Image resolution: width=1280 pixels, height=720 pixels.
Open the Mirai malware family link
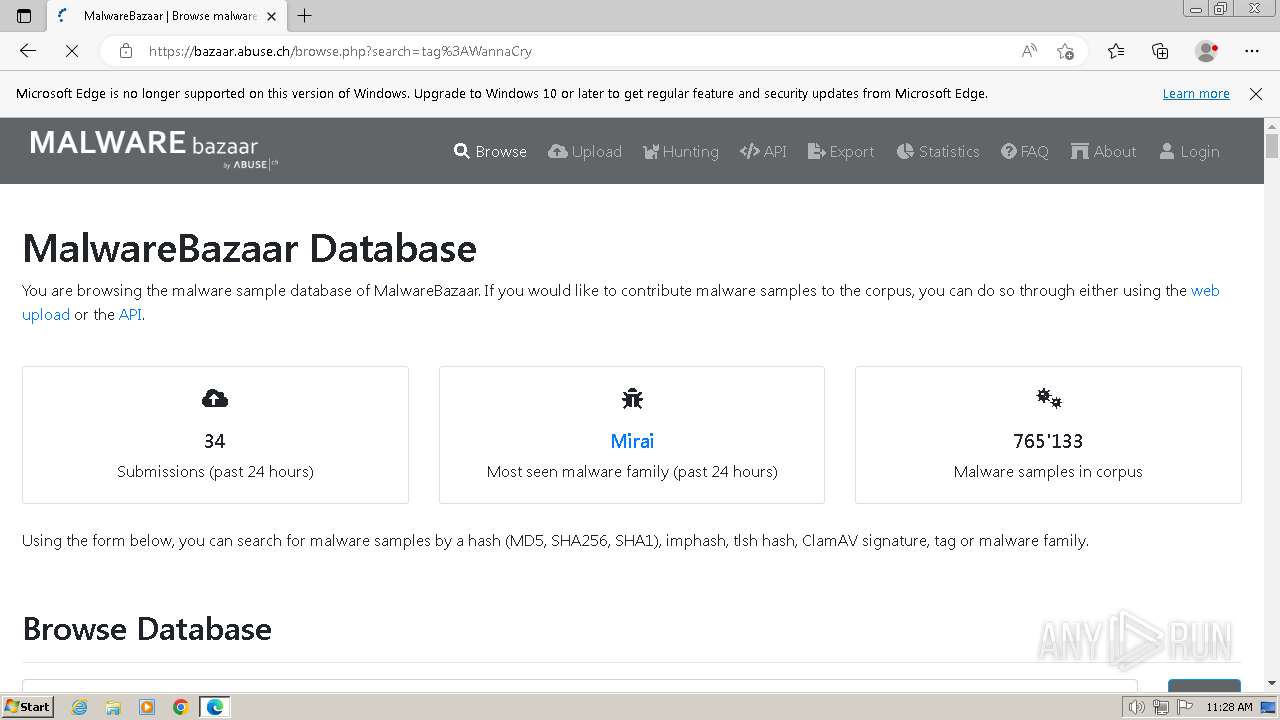click(x=632, y=441)
